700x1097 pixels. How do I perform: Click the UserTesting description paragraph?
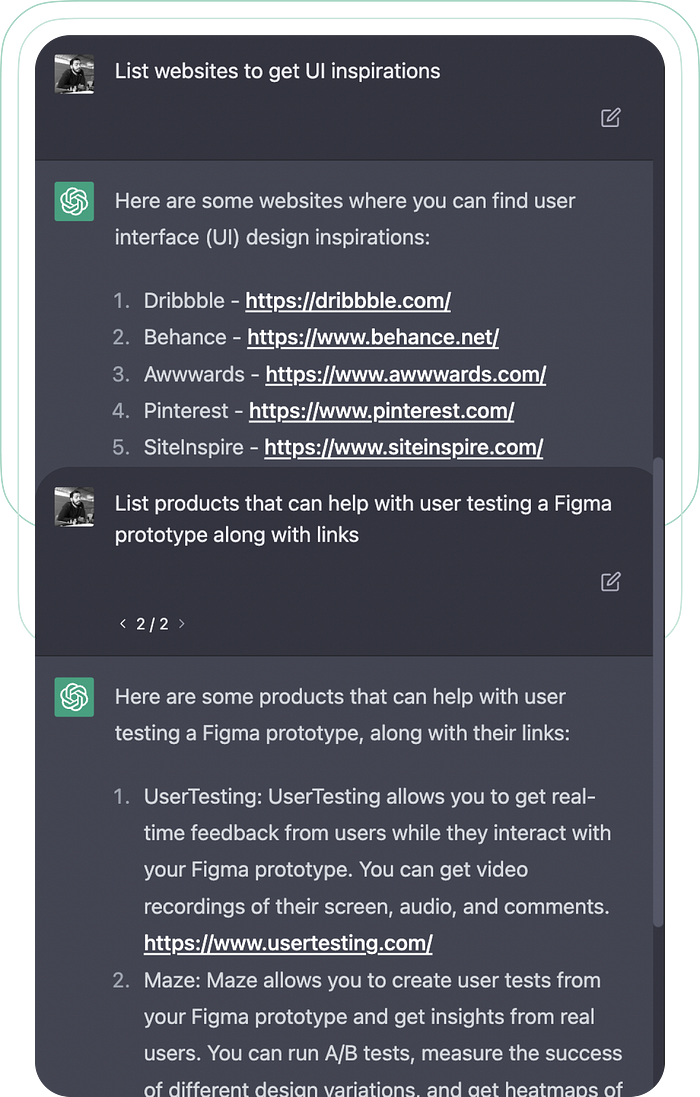378,851
